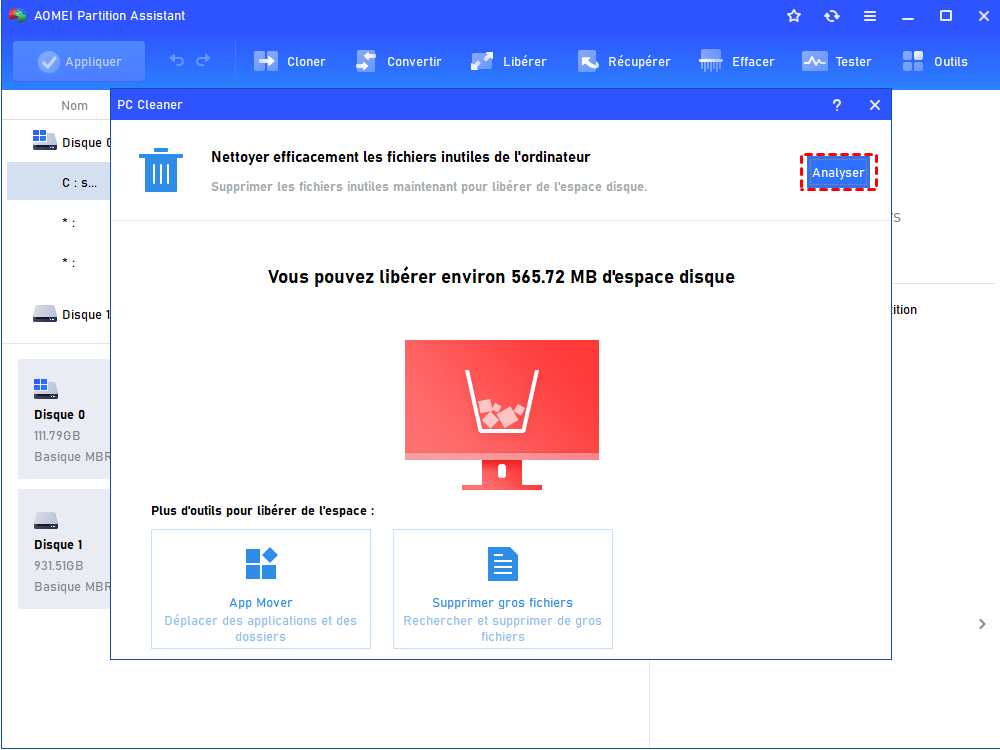Open Supprimer gros fichiers tool
The height and width of the screenshot is (750, 1000).
502,588
